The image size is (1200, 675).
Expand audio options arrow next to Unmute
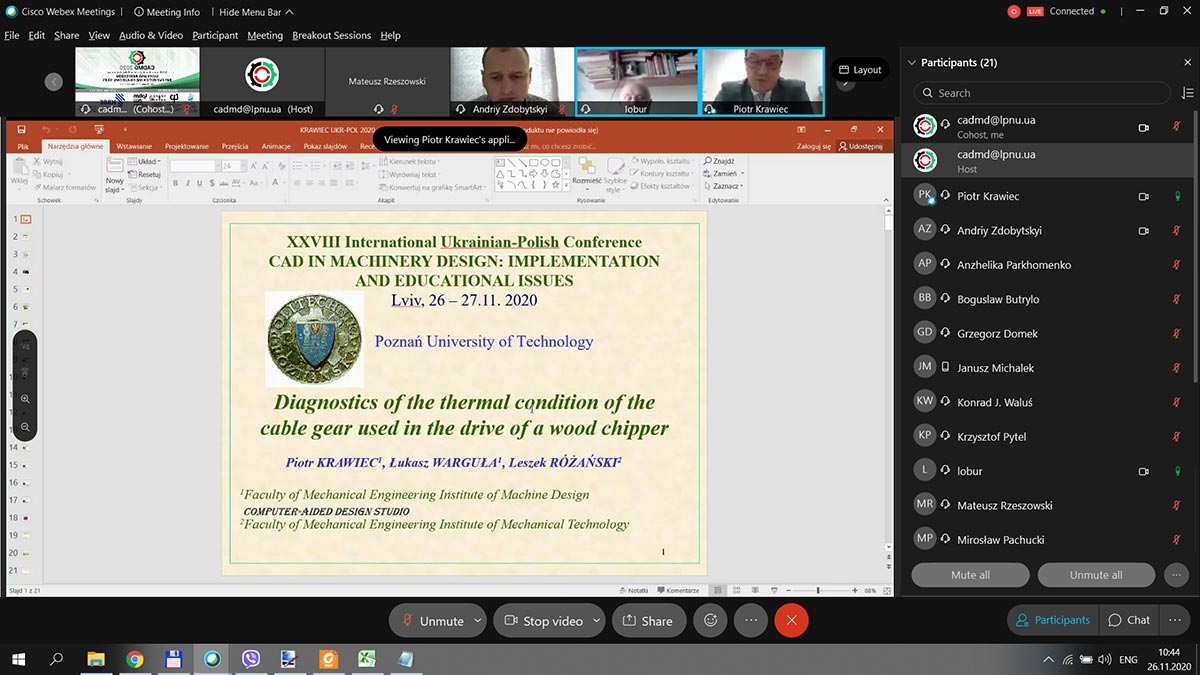point(478,621)
